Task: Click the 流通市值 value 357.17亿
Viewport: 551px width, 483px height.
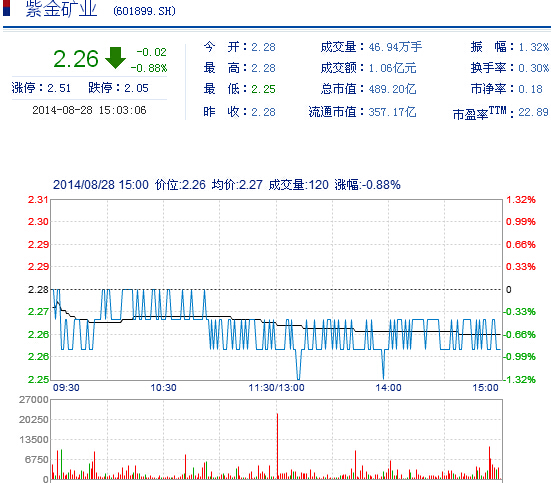Action: point(392,112)
